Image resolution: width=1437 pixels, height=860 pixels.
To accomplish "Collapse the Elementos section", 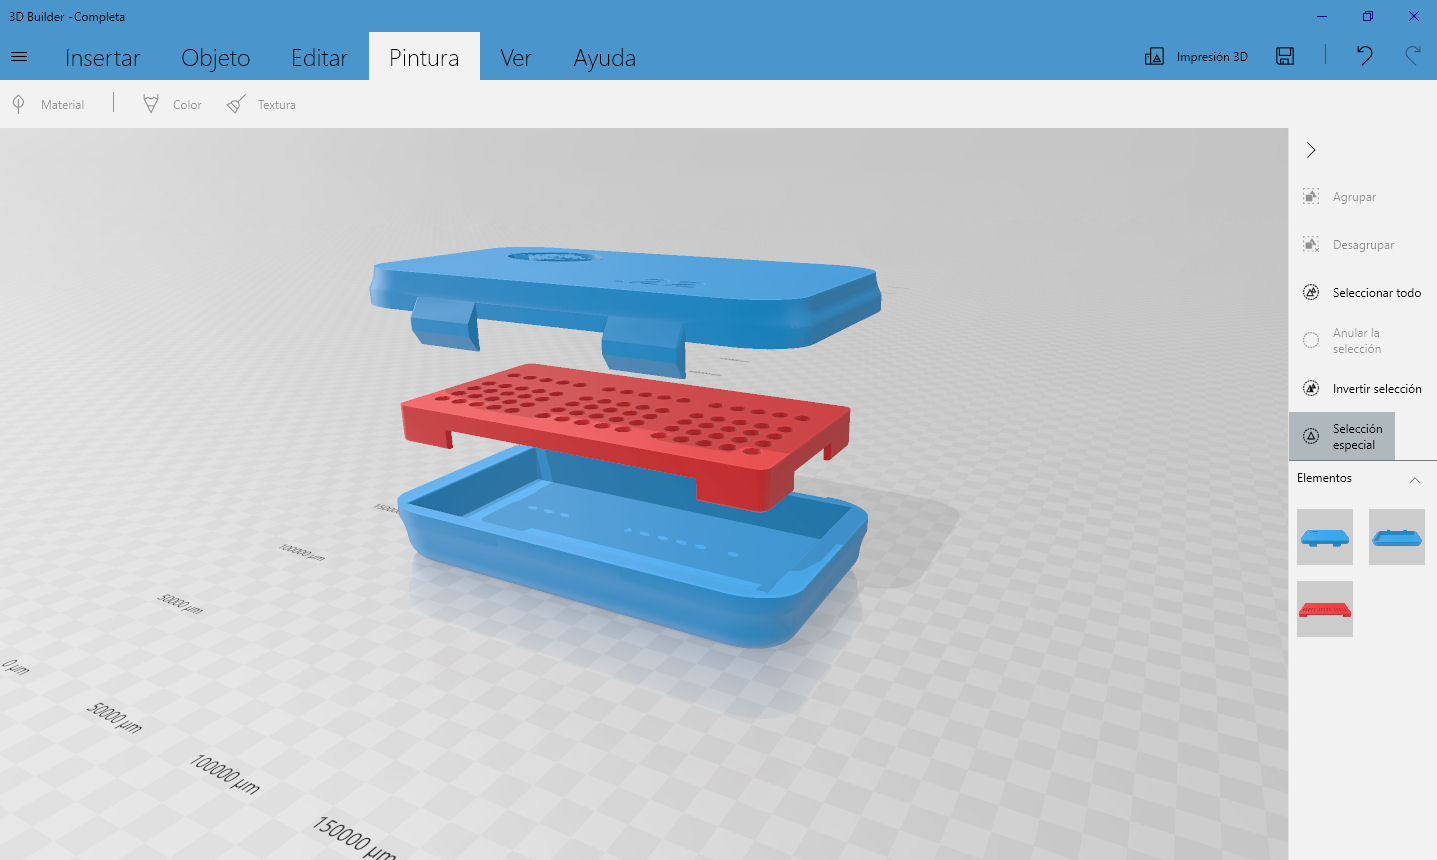I will [x=1414, y=480].
